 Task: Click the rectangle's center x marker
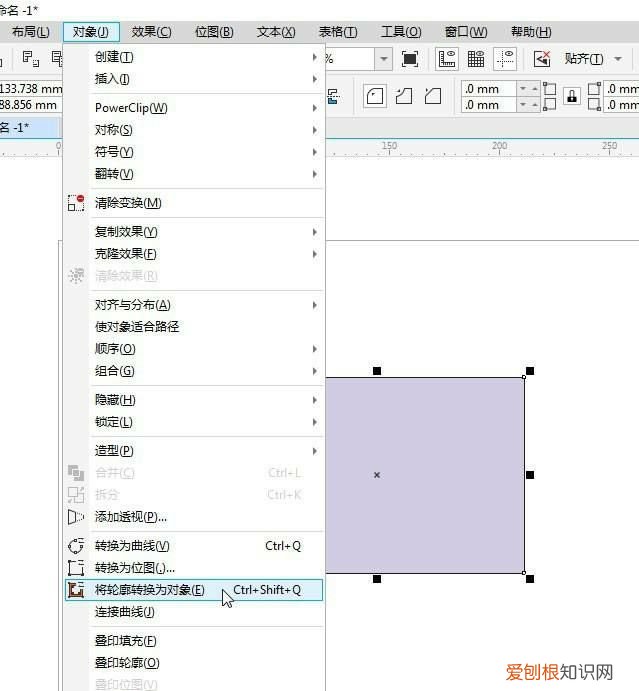tap(377, 475)
